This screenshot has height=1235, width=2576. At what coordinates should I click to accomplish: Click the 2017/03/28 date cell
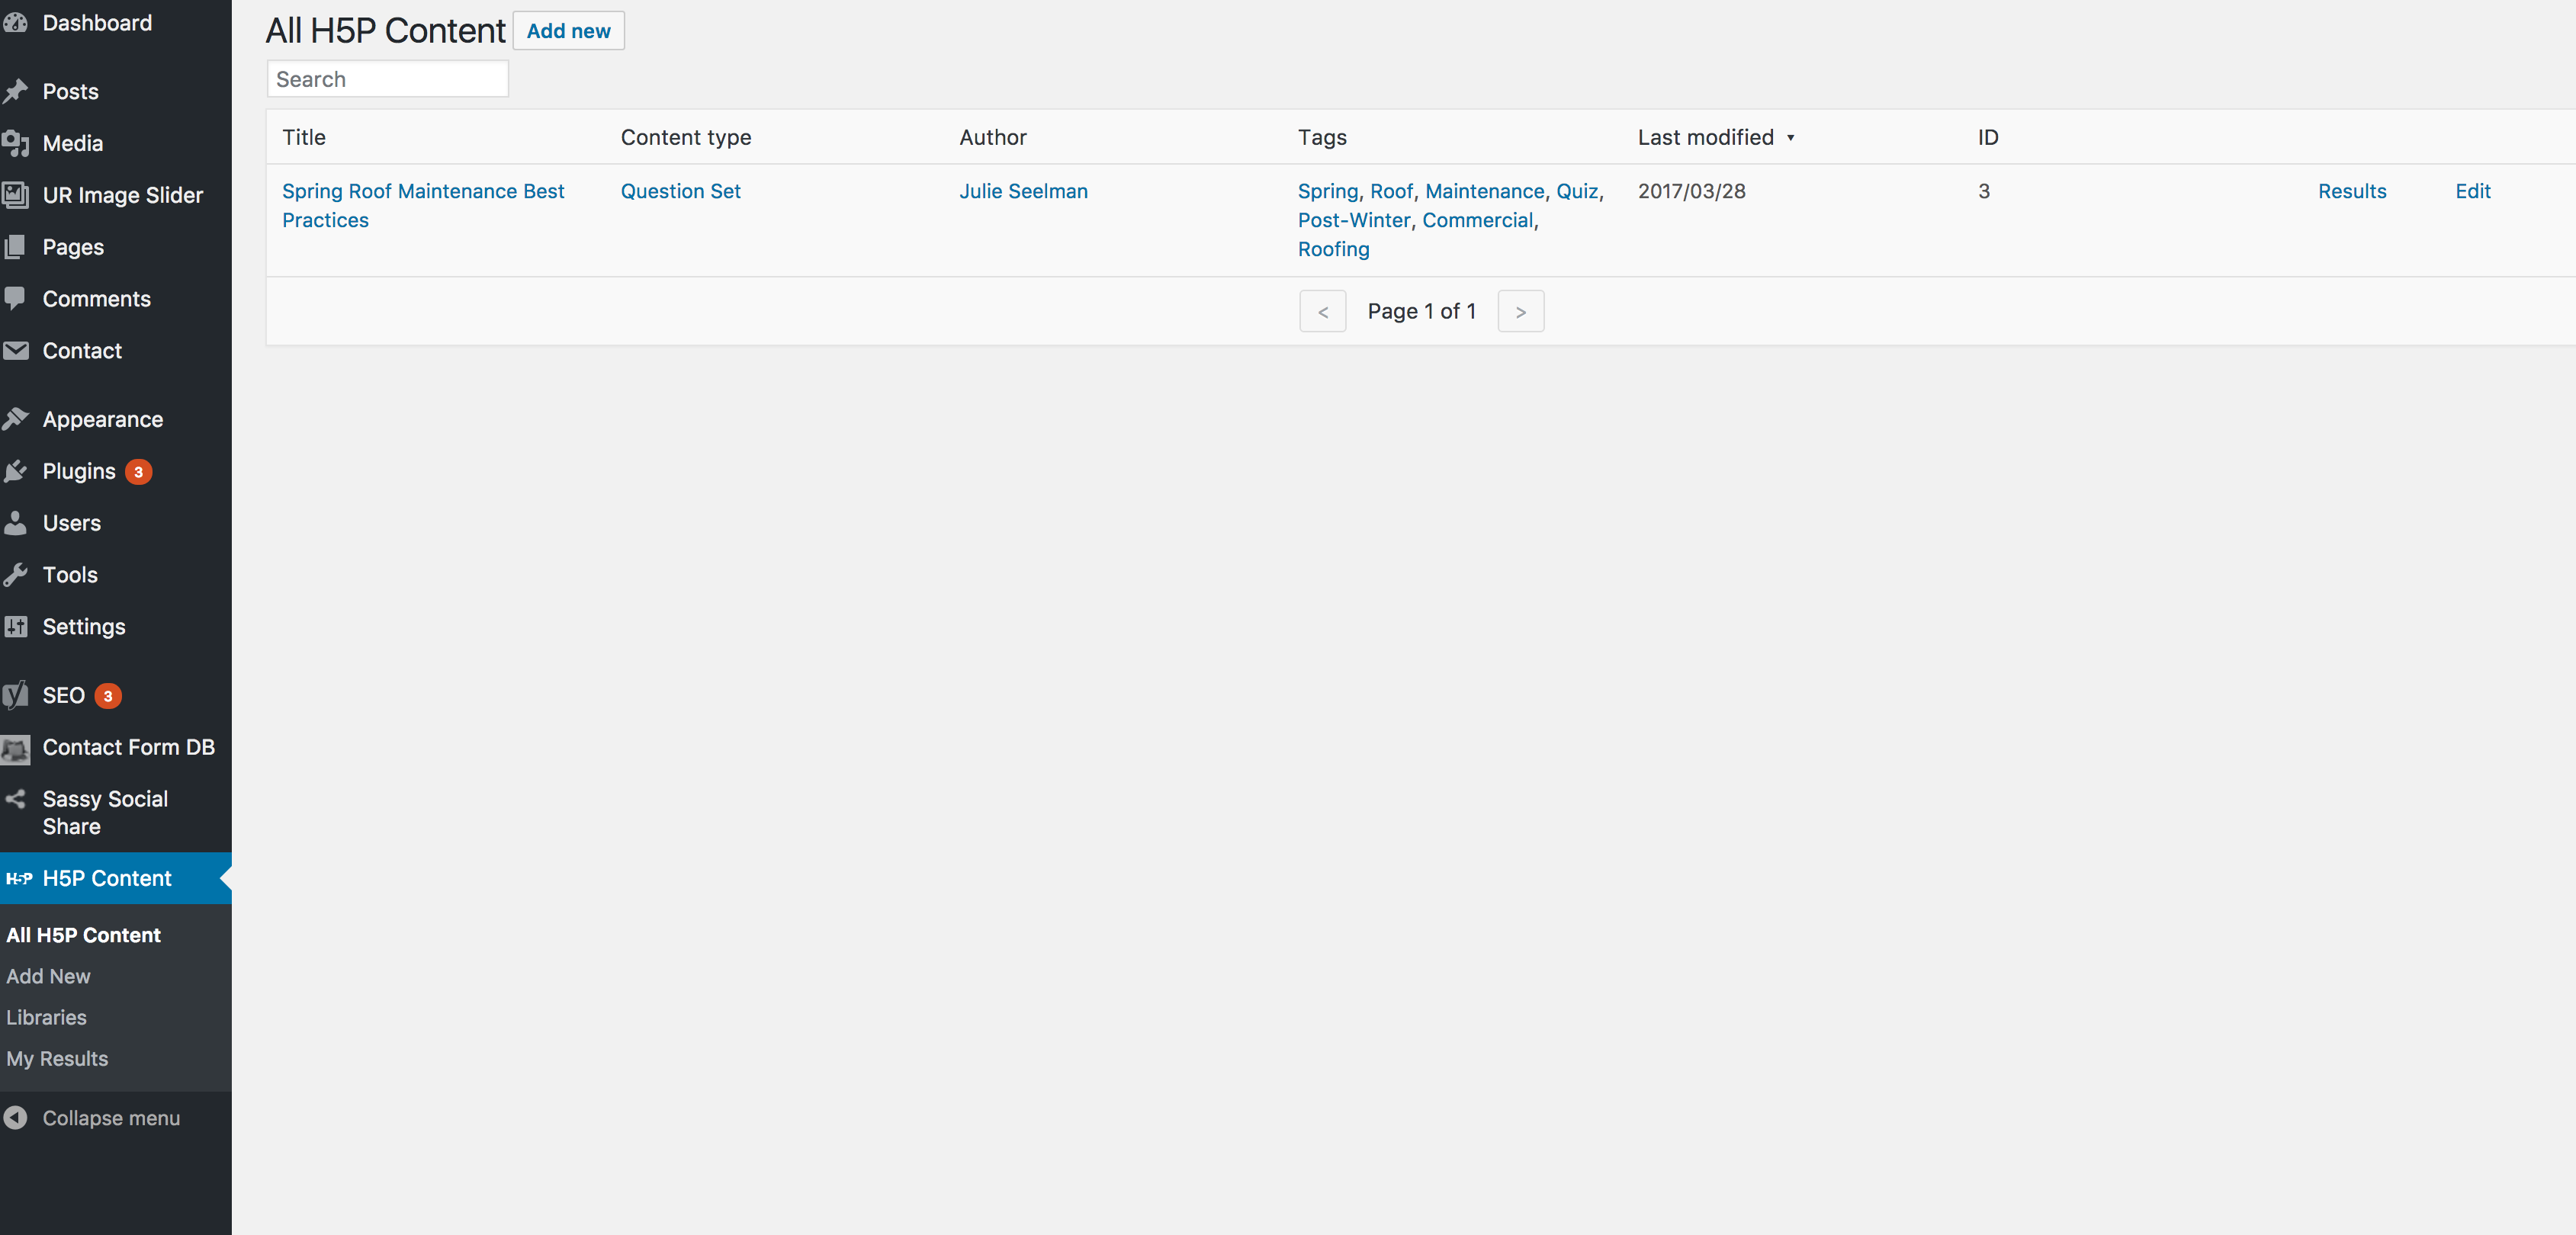[1691, 191]
